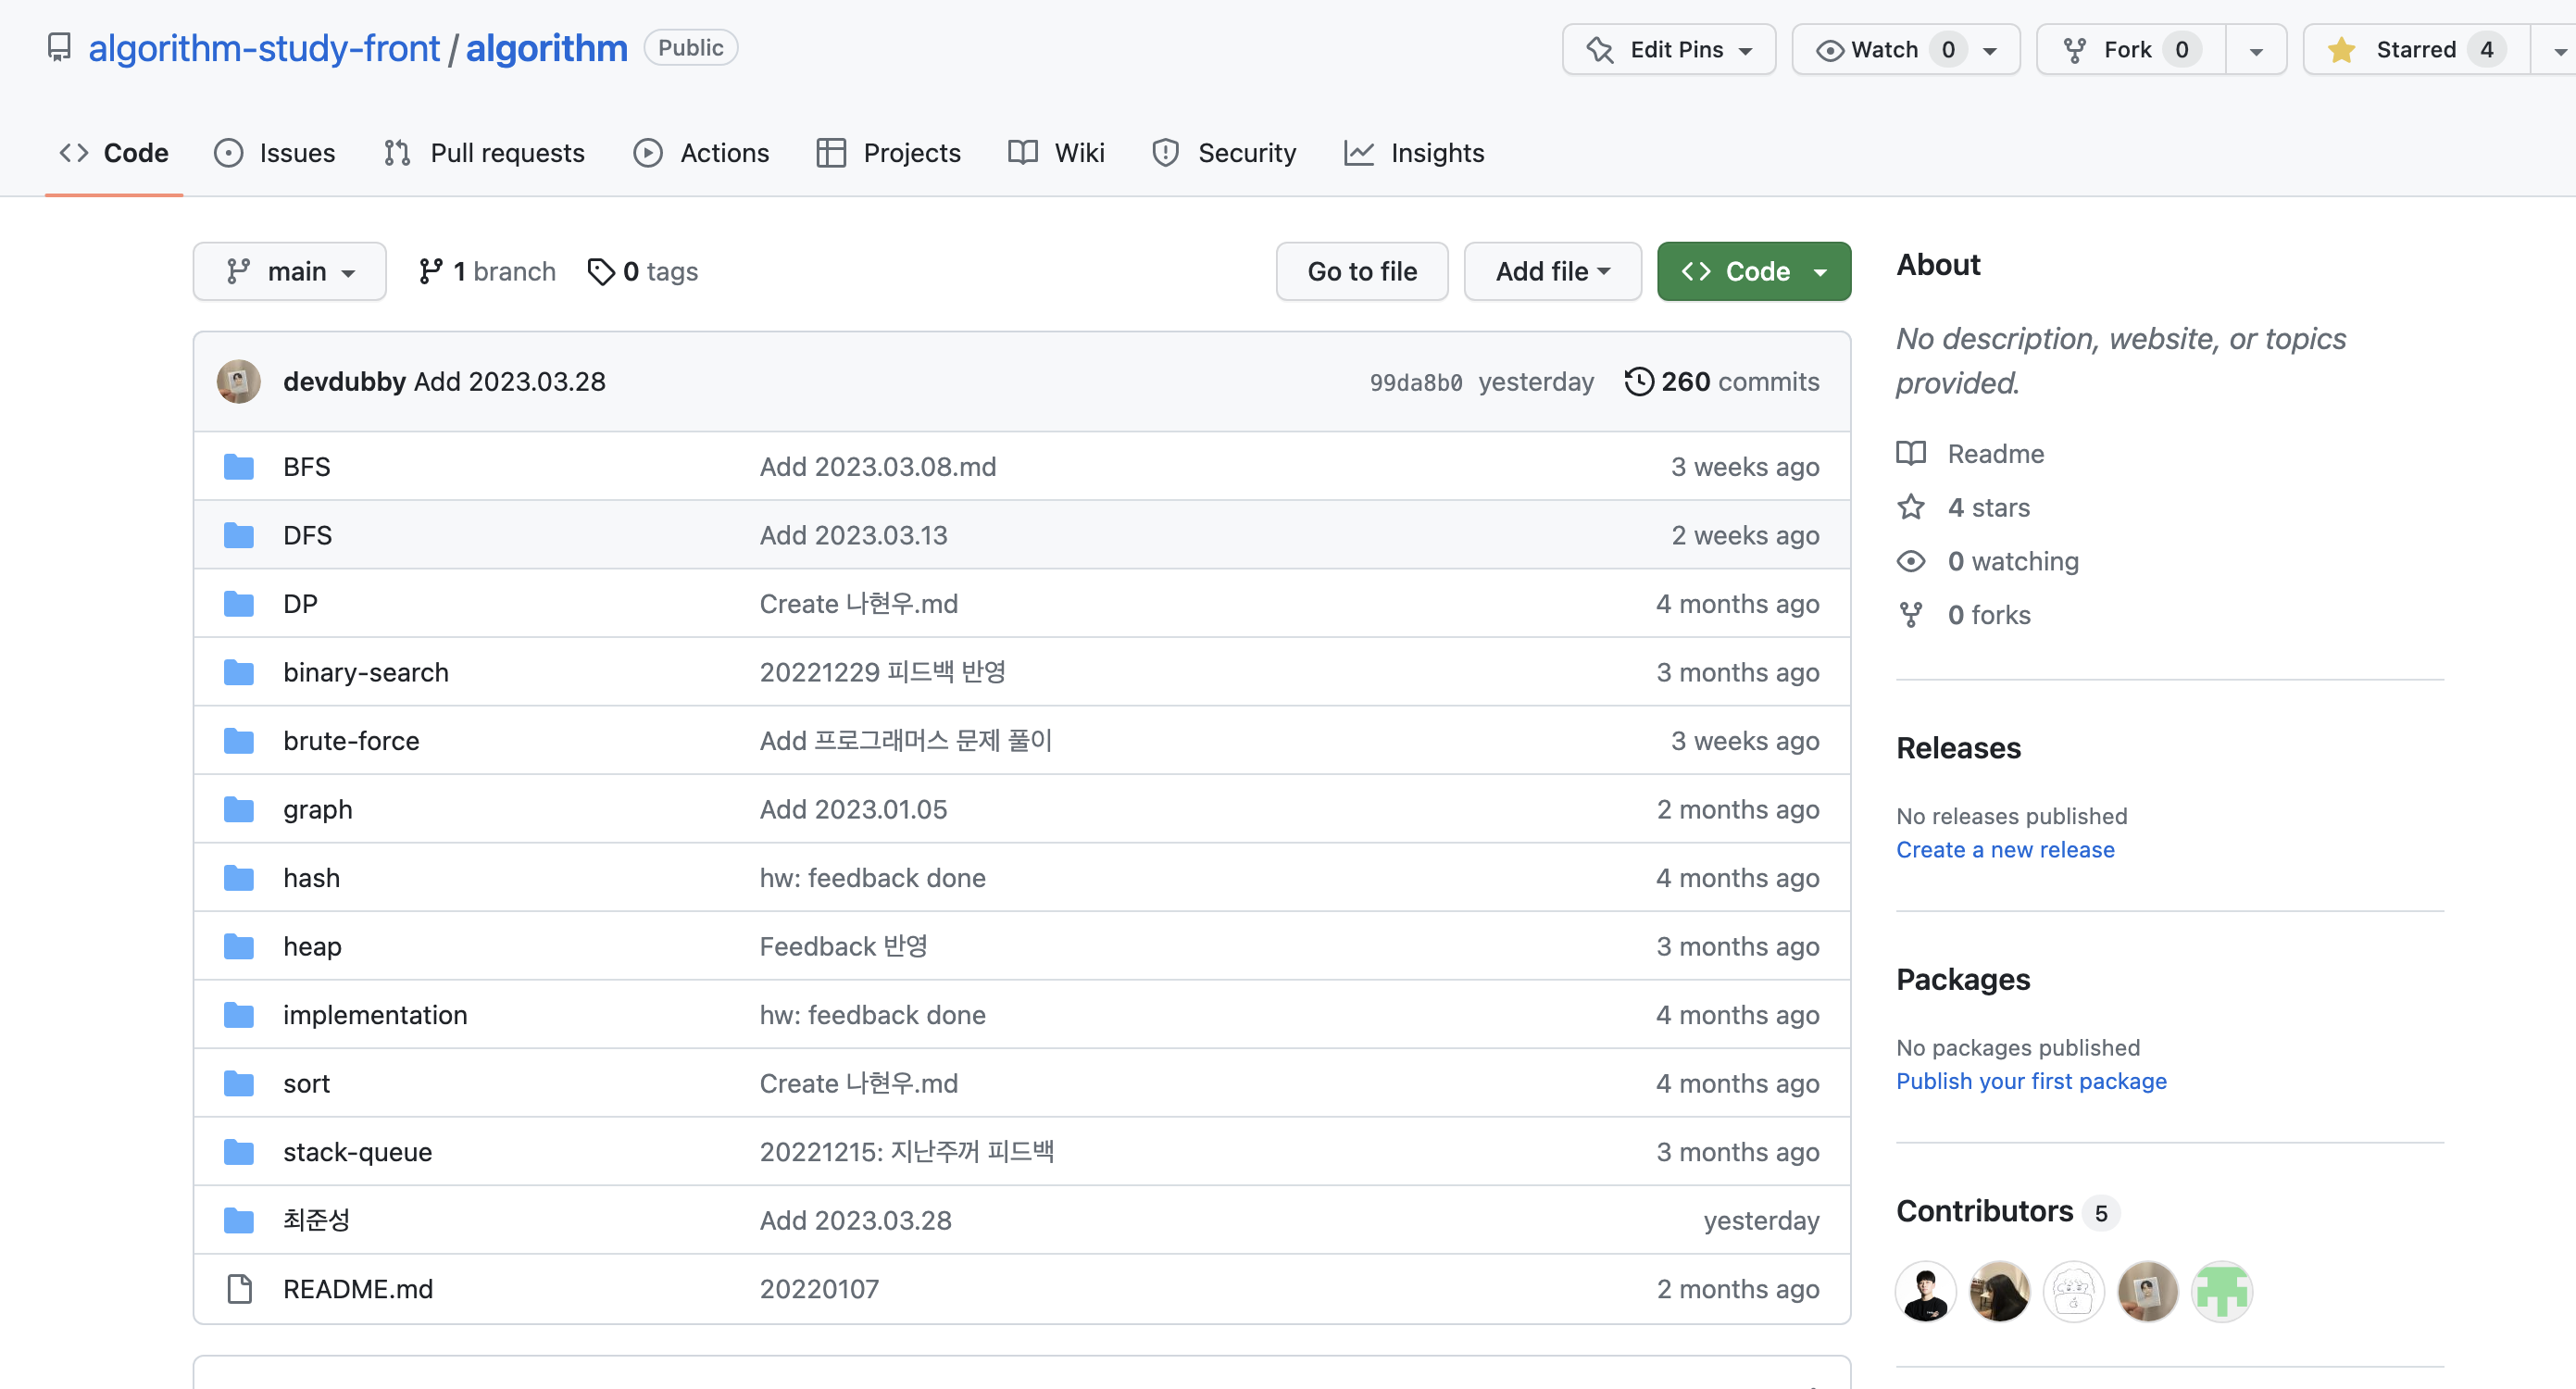Click the devdubby avatar in commit header
The image size is (2576, 1389).
238,381
